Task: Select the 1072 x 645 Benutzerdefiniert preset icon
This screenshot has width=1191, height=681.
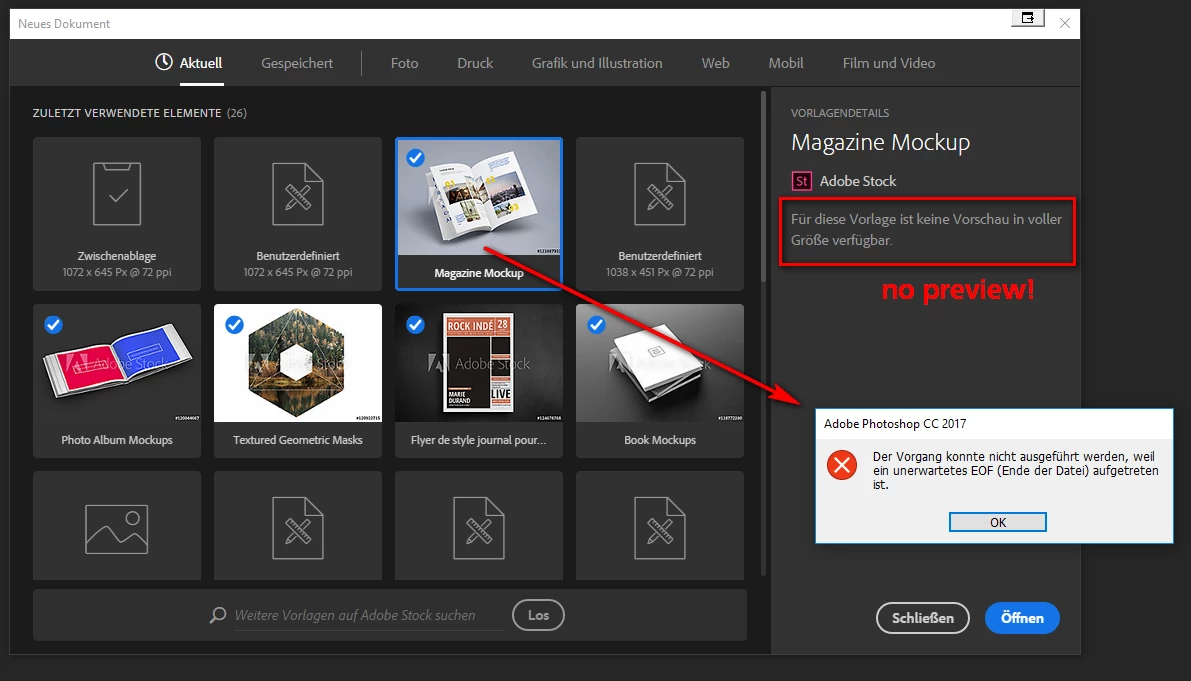Action: [298, 194]
